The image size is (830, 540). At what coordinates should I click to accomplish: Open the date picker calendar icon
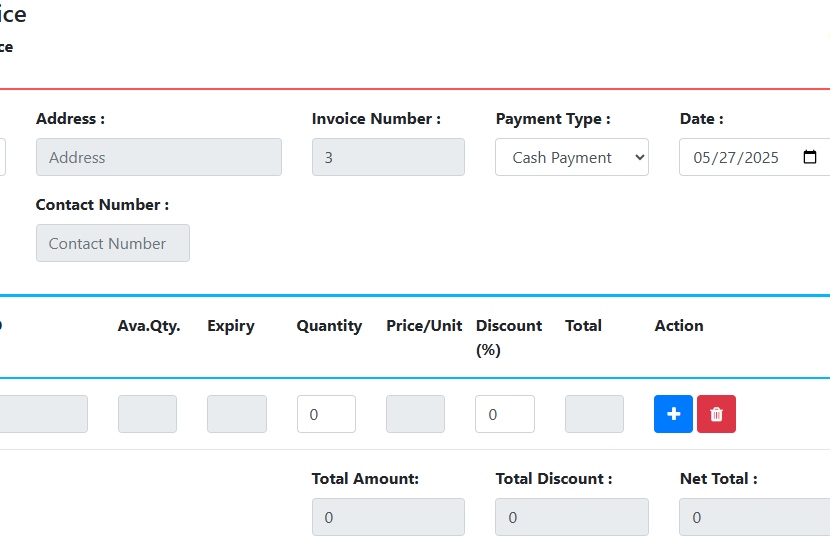point(809,157)
